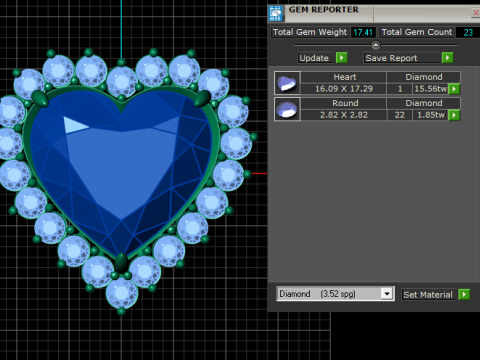Click the Round shape label
The height and width of the screenshot is (360, 480).
[x=344, y=103]
